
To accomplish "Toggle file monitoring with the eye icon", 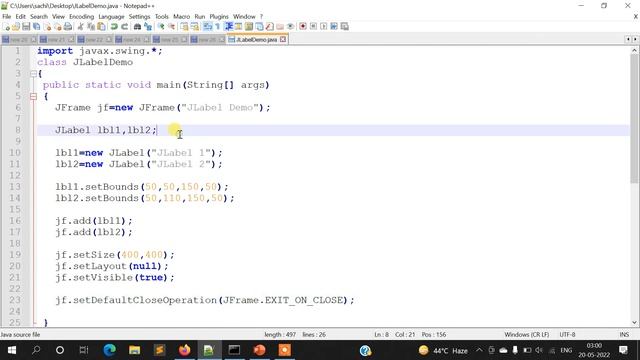I will pos(290,27).
